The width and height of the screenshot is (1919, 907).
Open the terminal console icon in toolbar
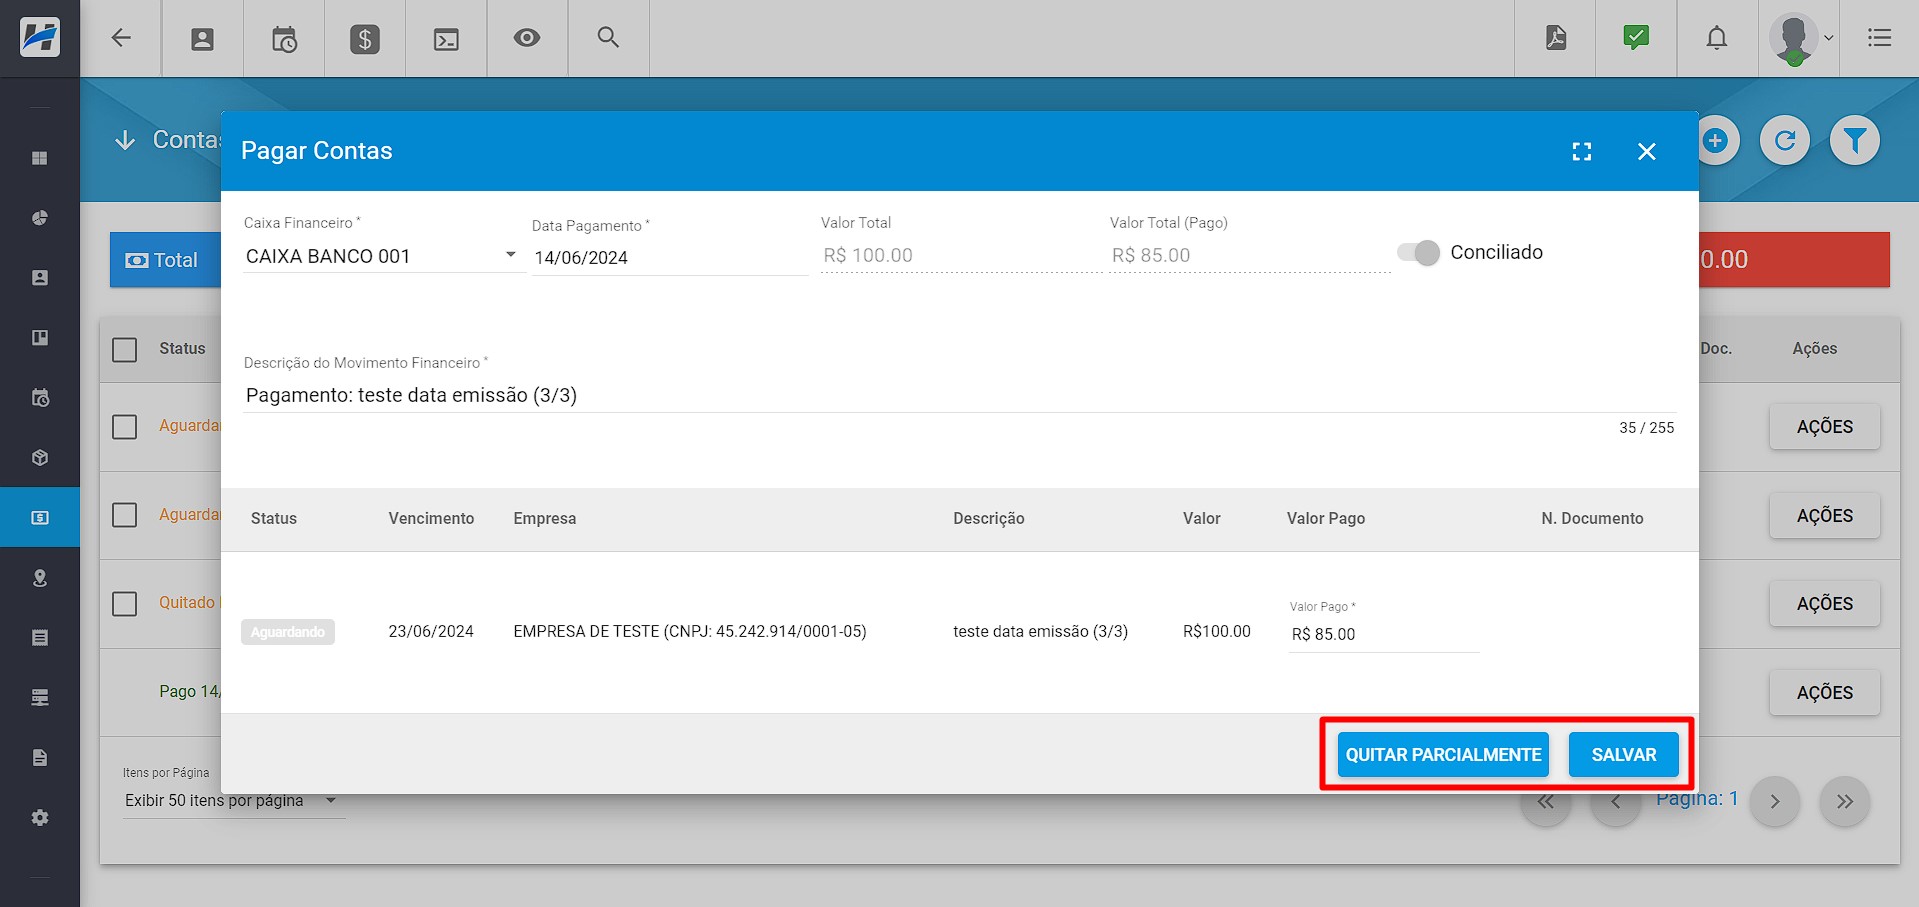[x=446, y=39]
